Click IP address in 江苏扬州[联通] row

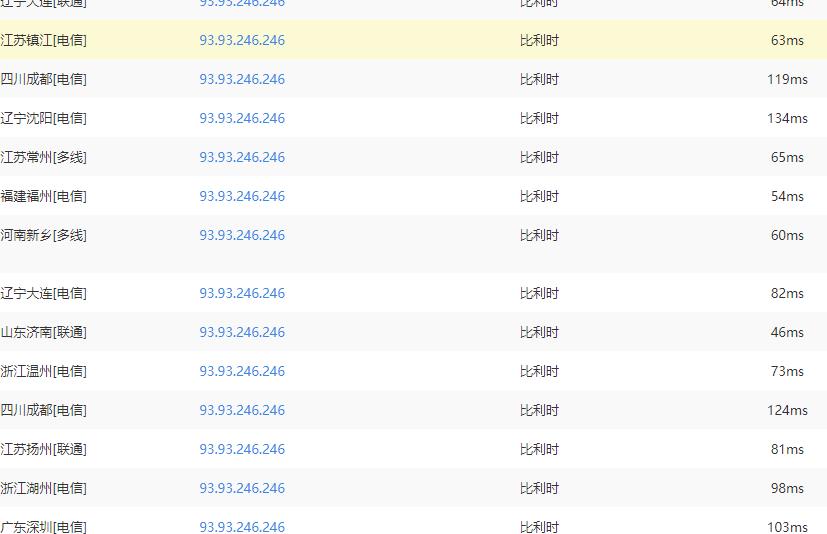(242, 450)
